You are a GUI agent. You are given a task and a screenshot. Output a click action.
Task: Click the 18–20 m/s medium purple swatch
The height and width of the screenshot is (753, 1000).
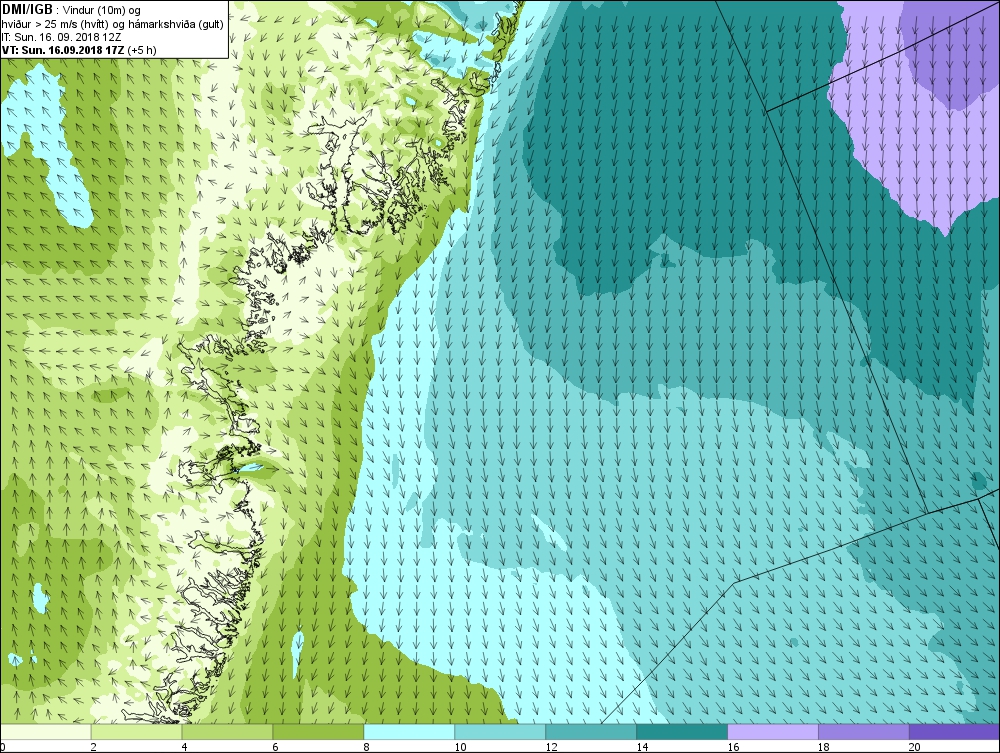[864, 732]
